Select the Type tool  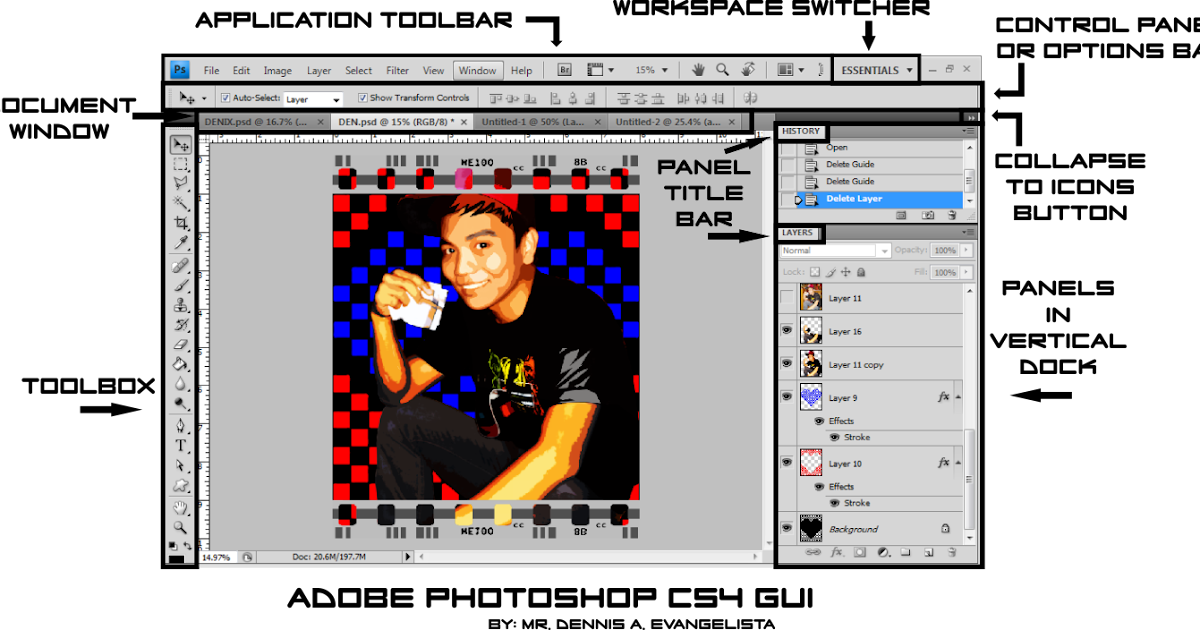coord(181,446)
